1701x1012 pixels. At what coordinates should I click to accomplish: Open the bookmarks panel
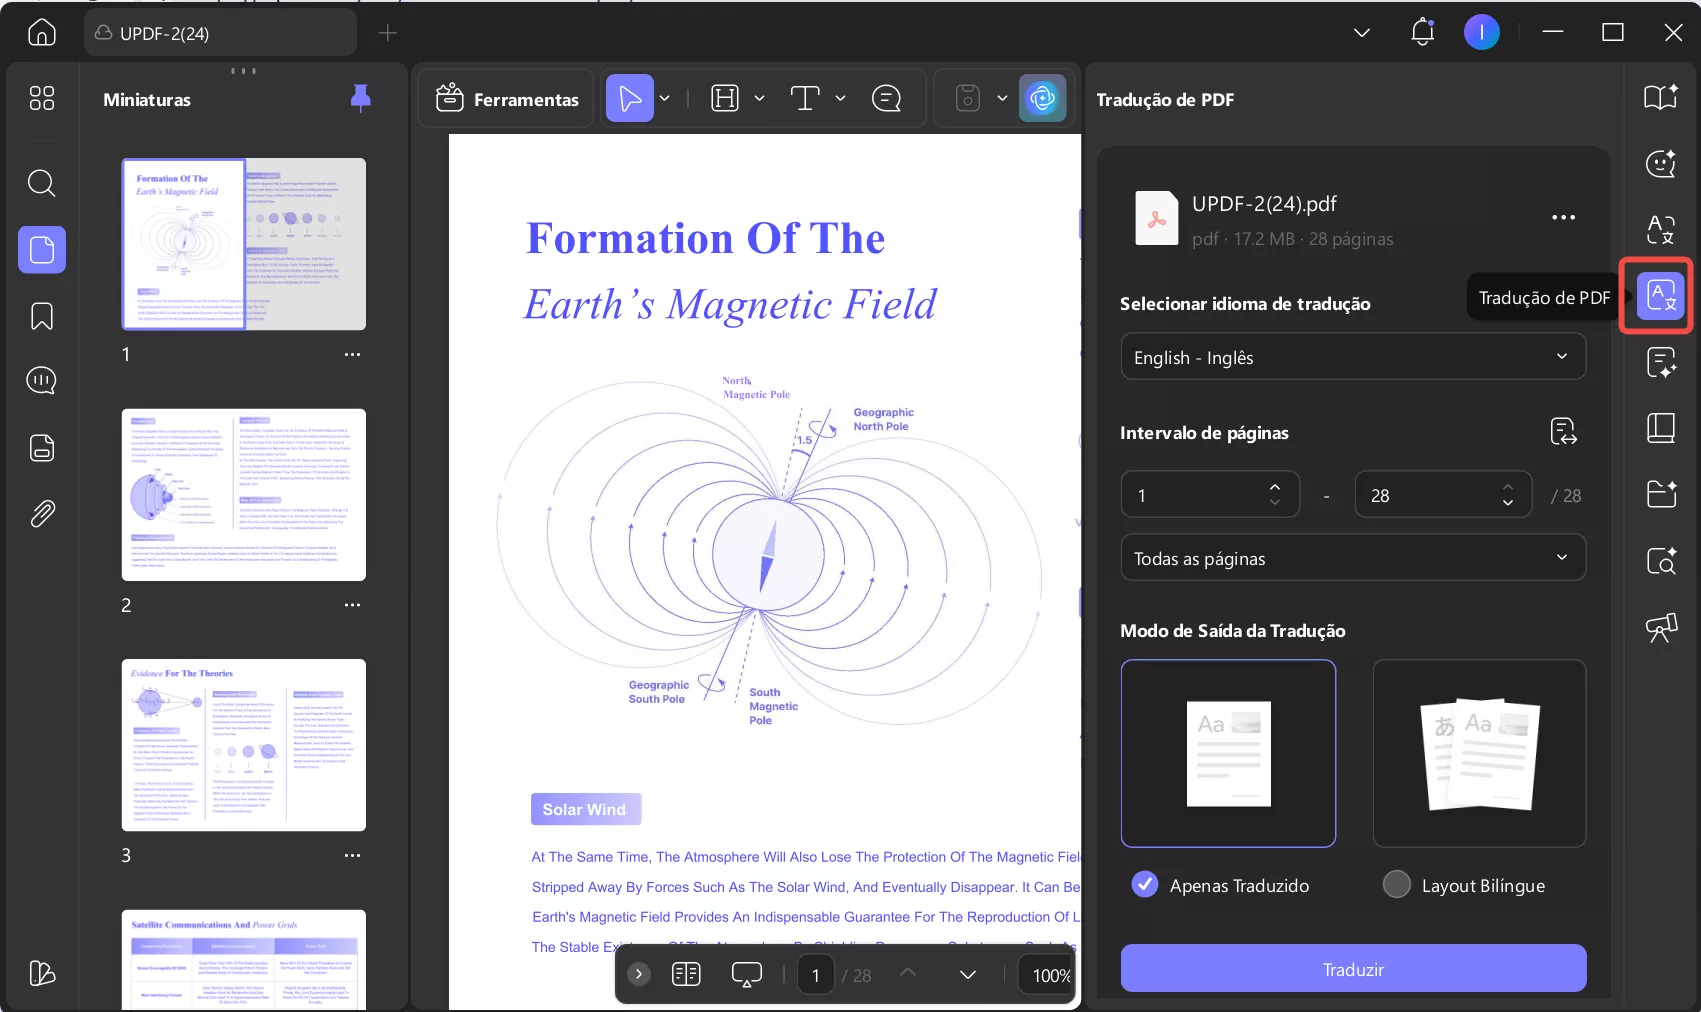pyautogui.click(x=41, y=316)
